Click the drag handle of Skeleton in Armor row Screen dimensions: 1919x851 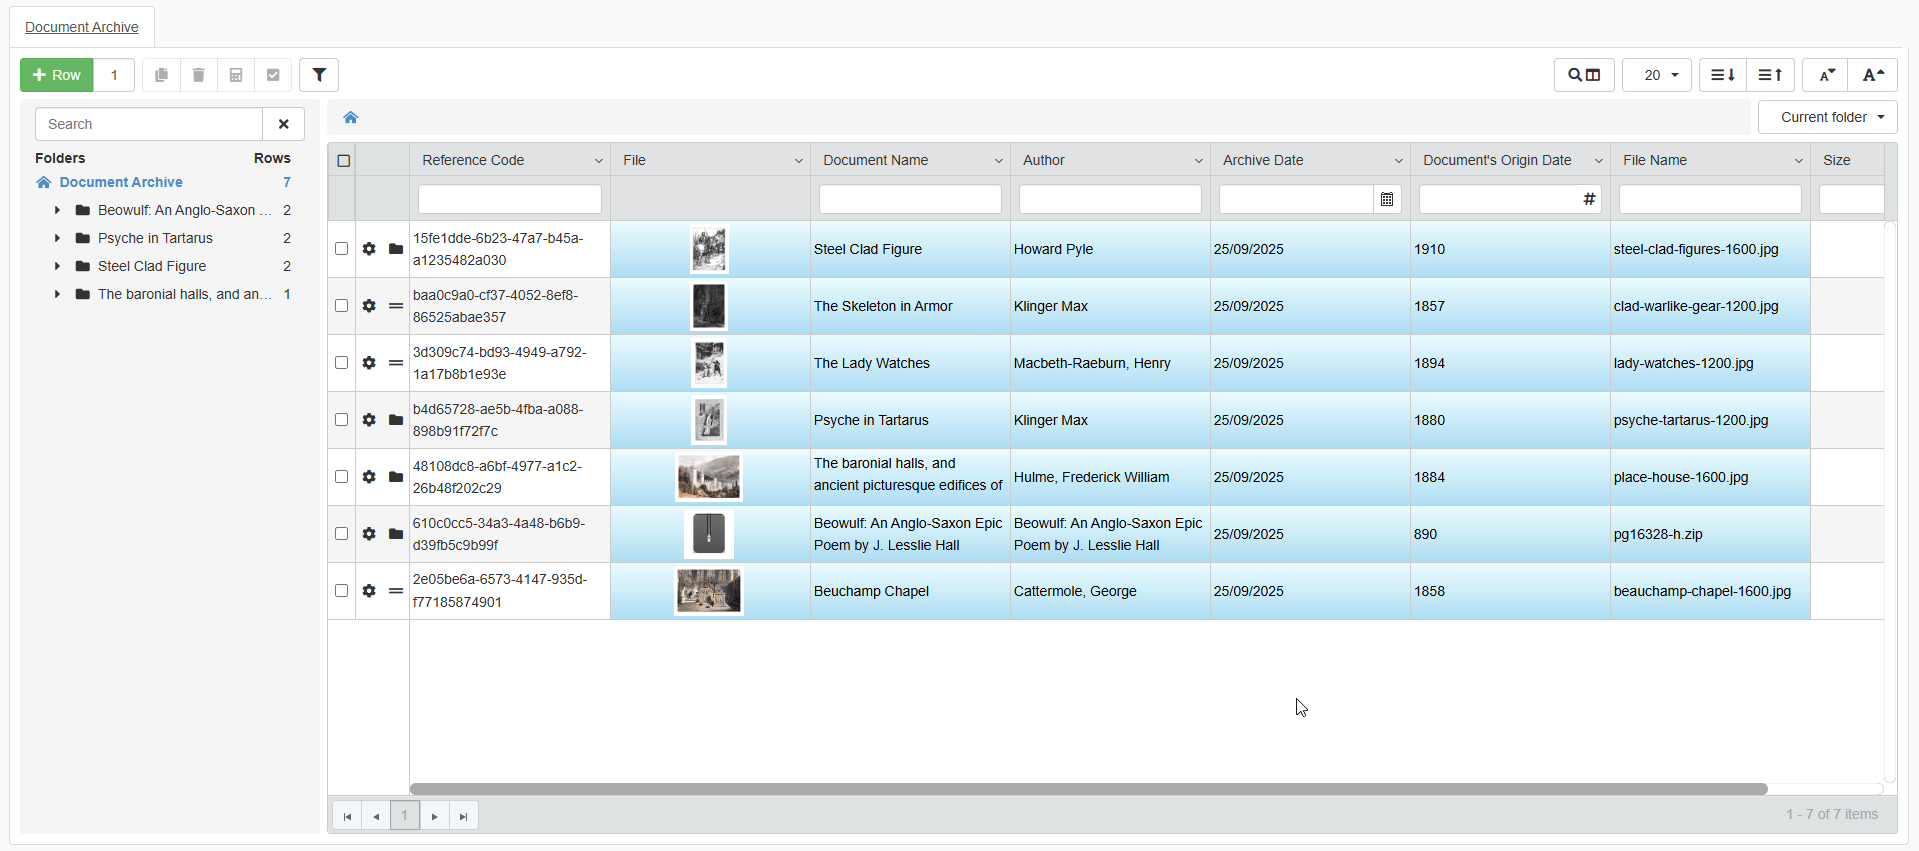(396, 306)
